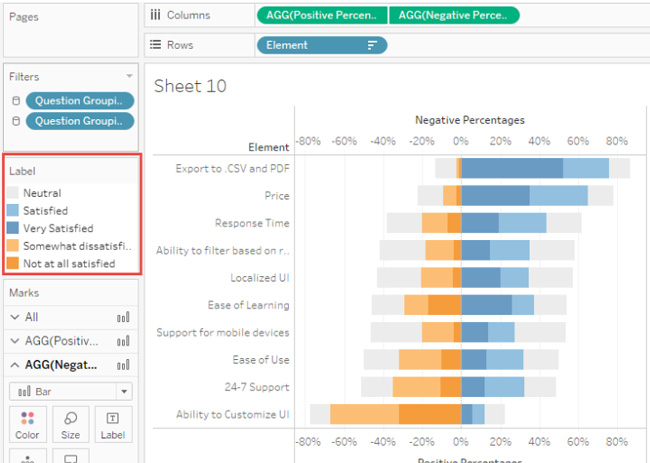Expand the All marks section

(x=14, y=317)
